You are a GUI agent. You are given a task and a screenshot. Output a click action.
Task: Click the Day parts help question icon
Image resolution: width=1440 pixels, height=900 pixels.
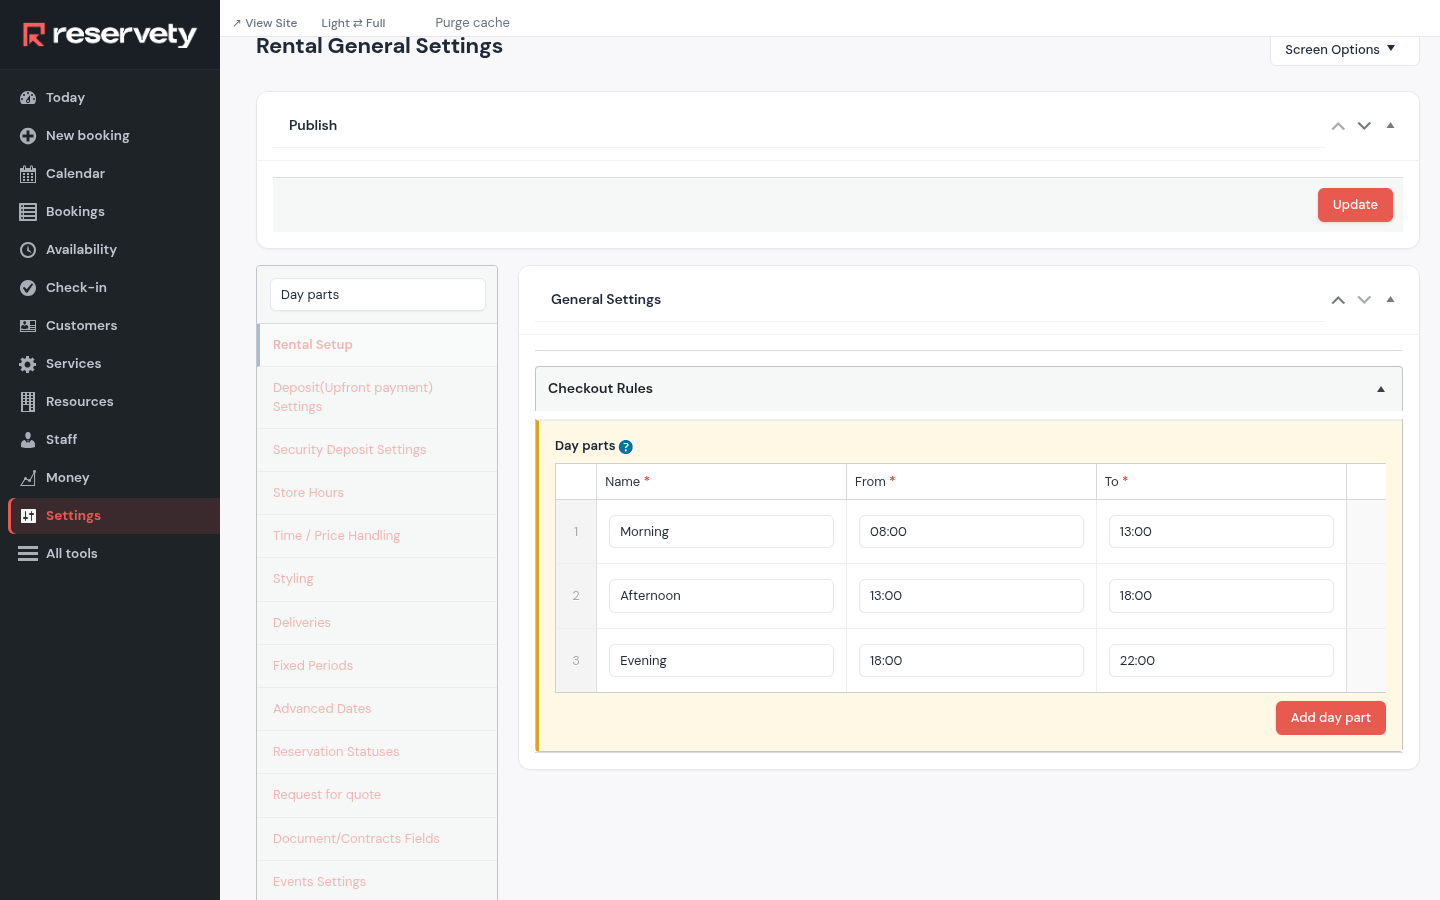coord(626,447)
